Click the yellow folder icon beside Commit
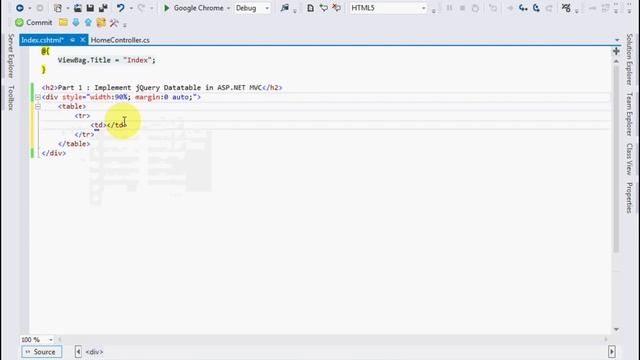 63,22
